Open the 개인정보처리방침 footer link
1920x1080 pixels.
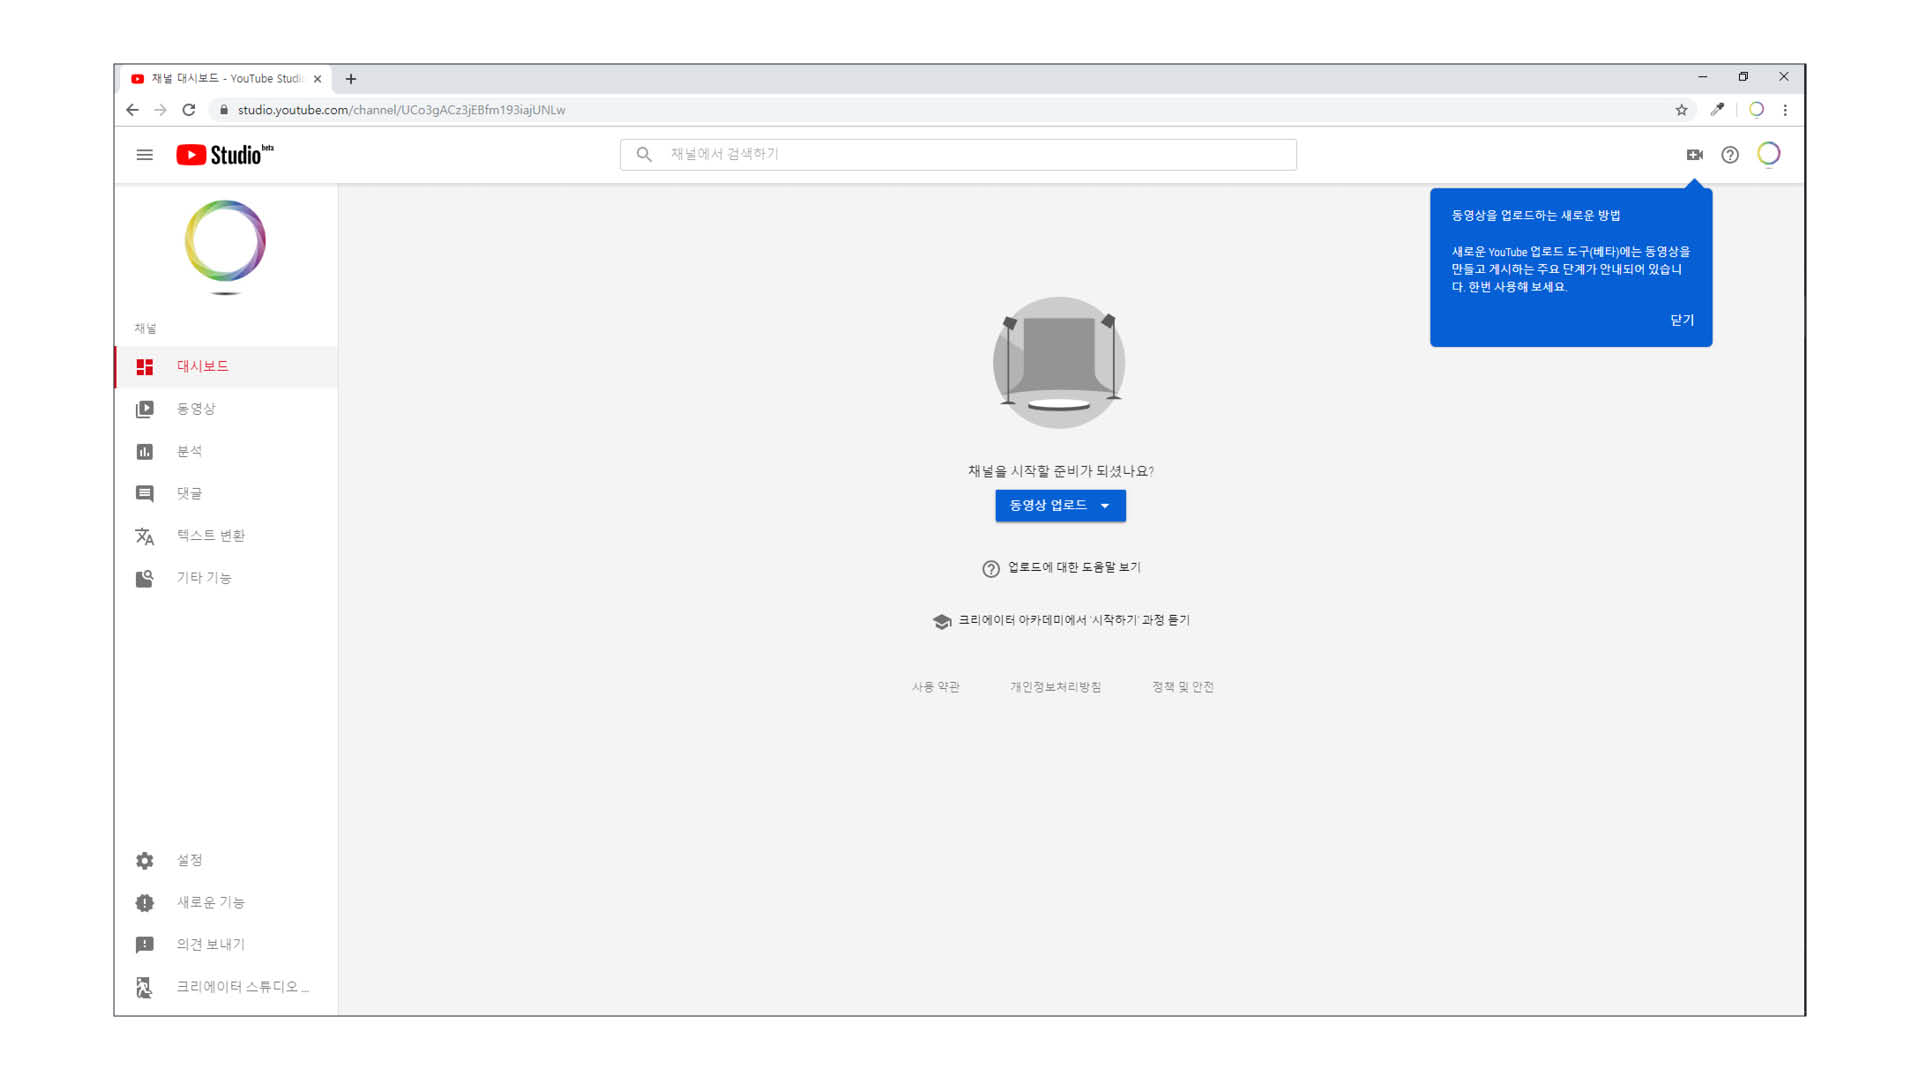(x=1055, y=687)
